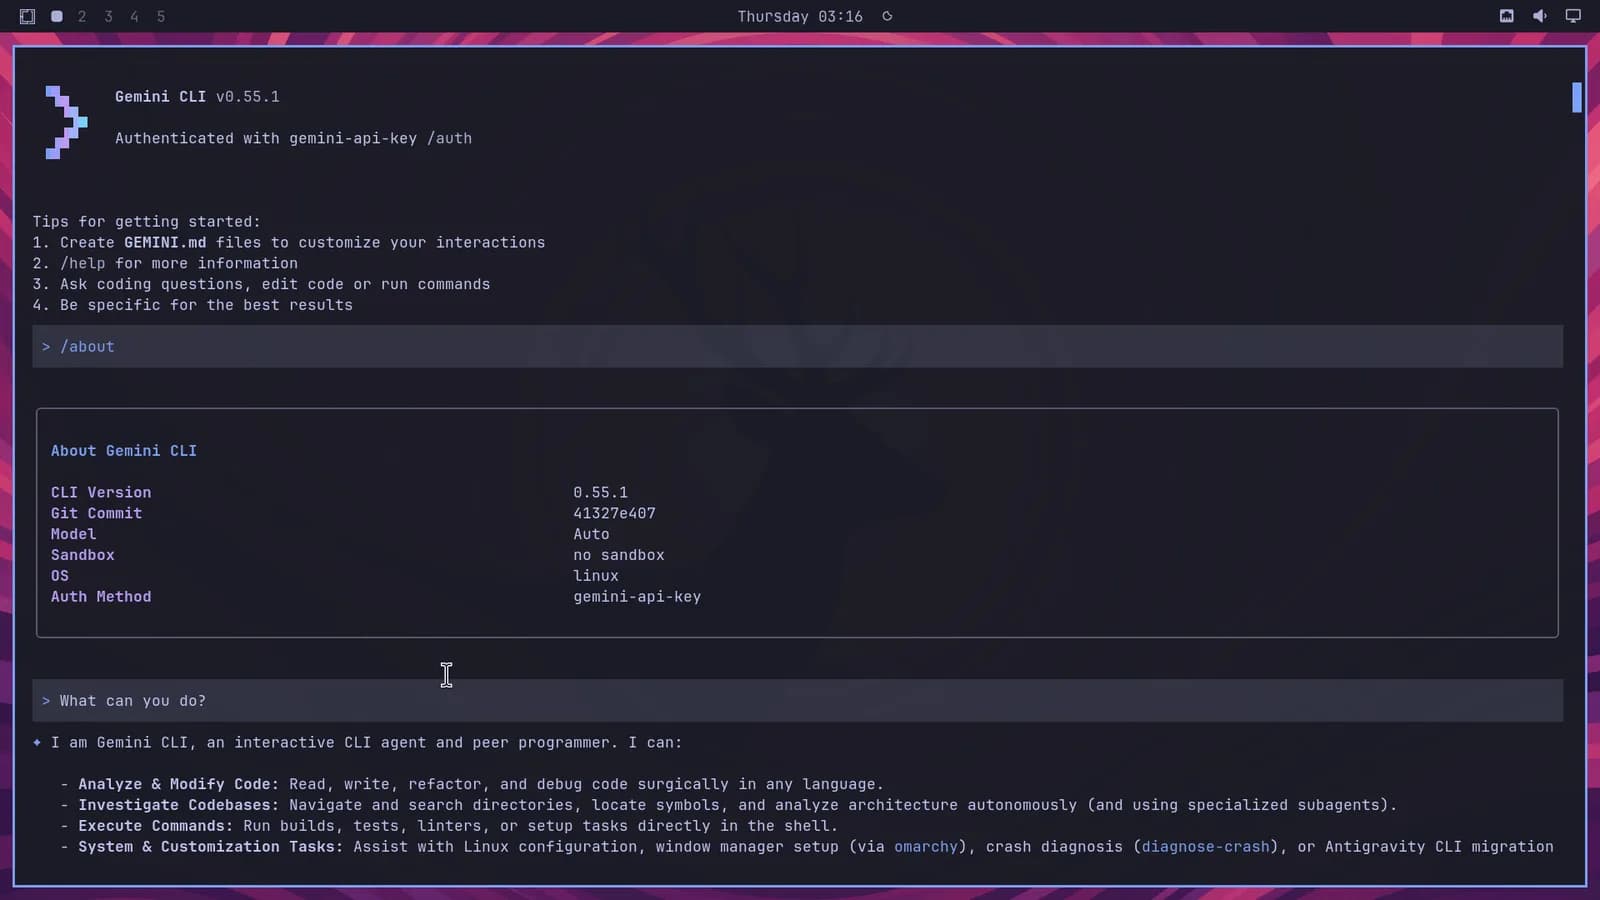Click the /about command prompt line

tap(797, 346)
